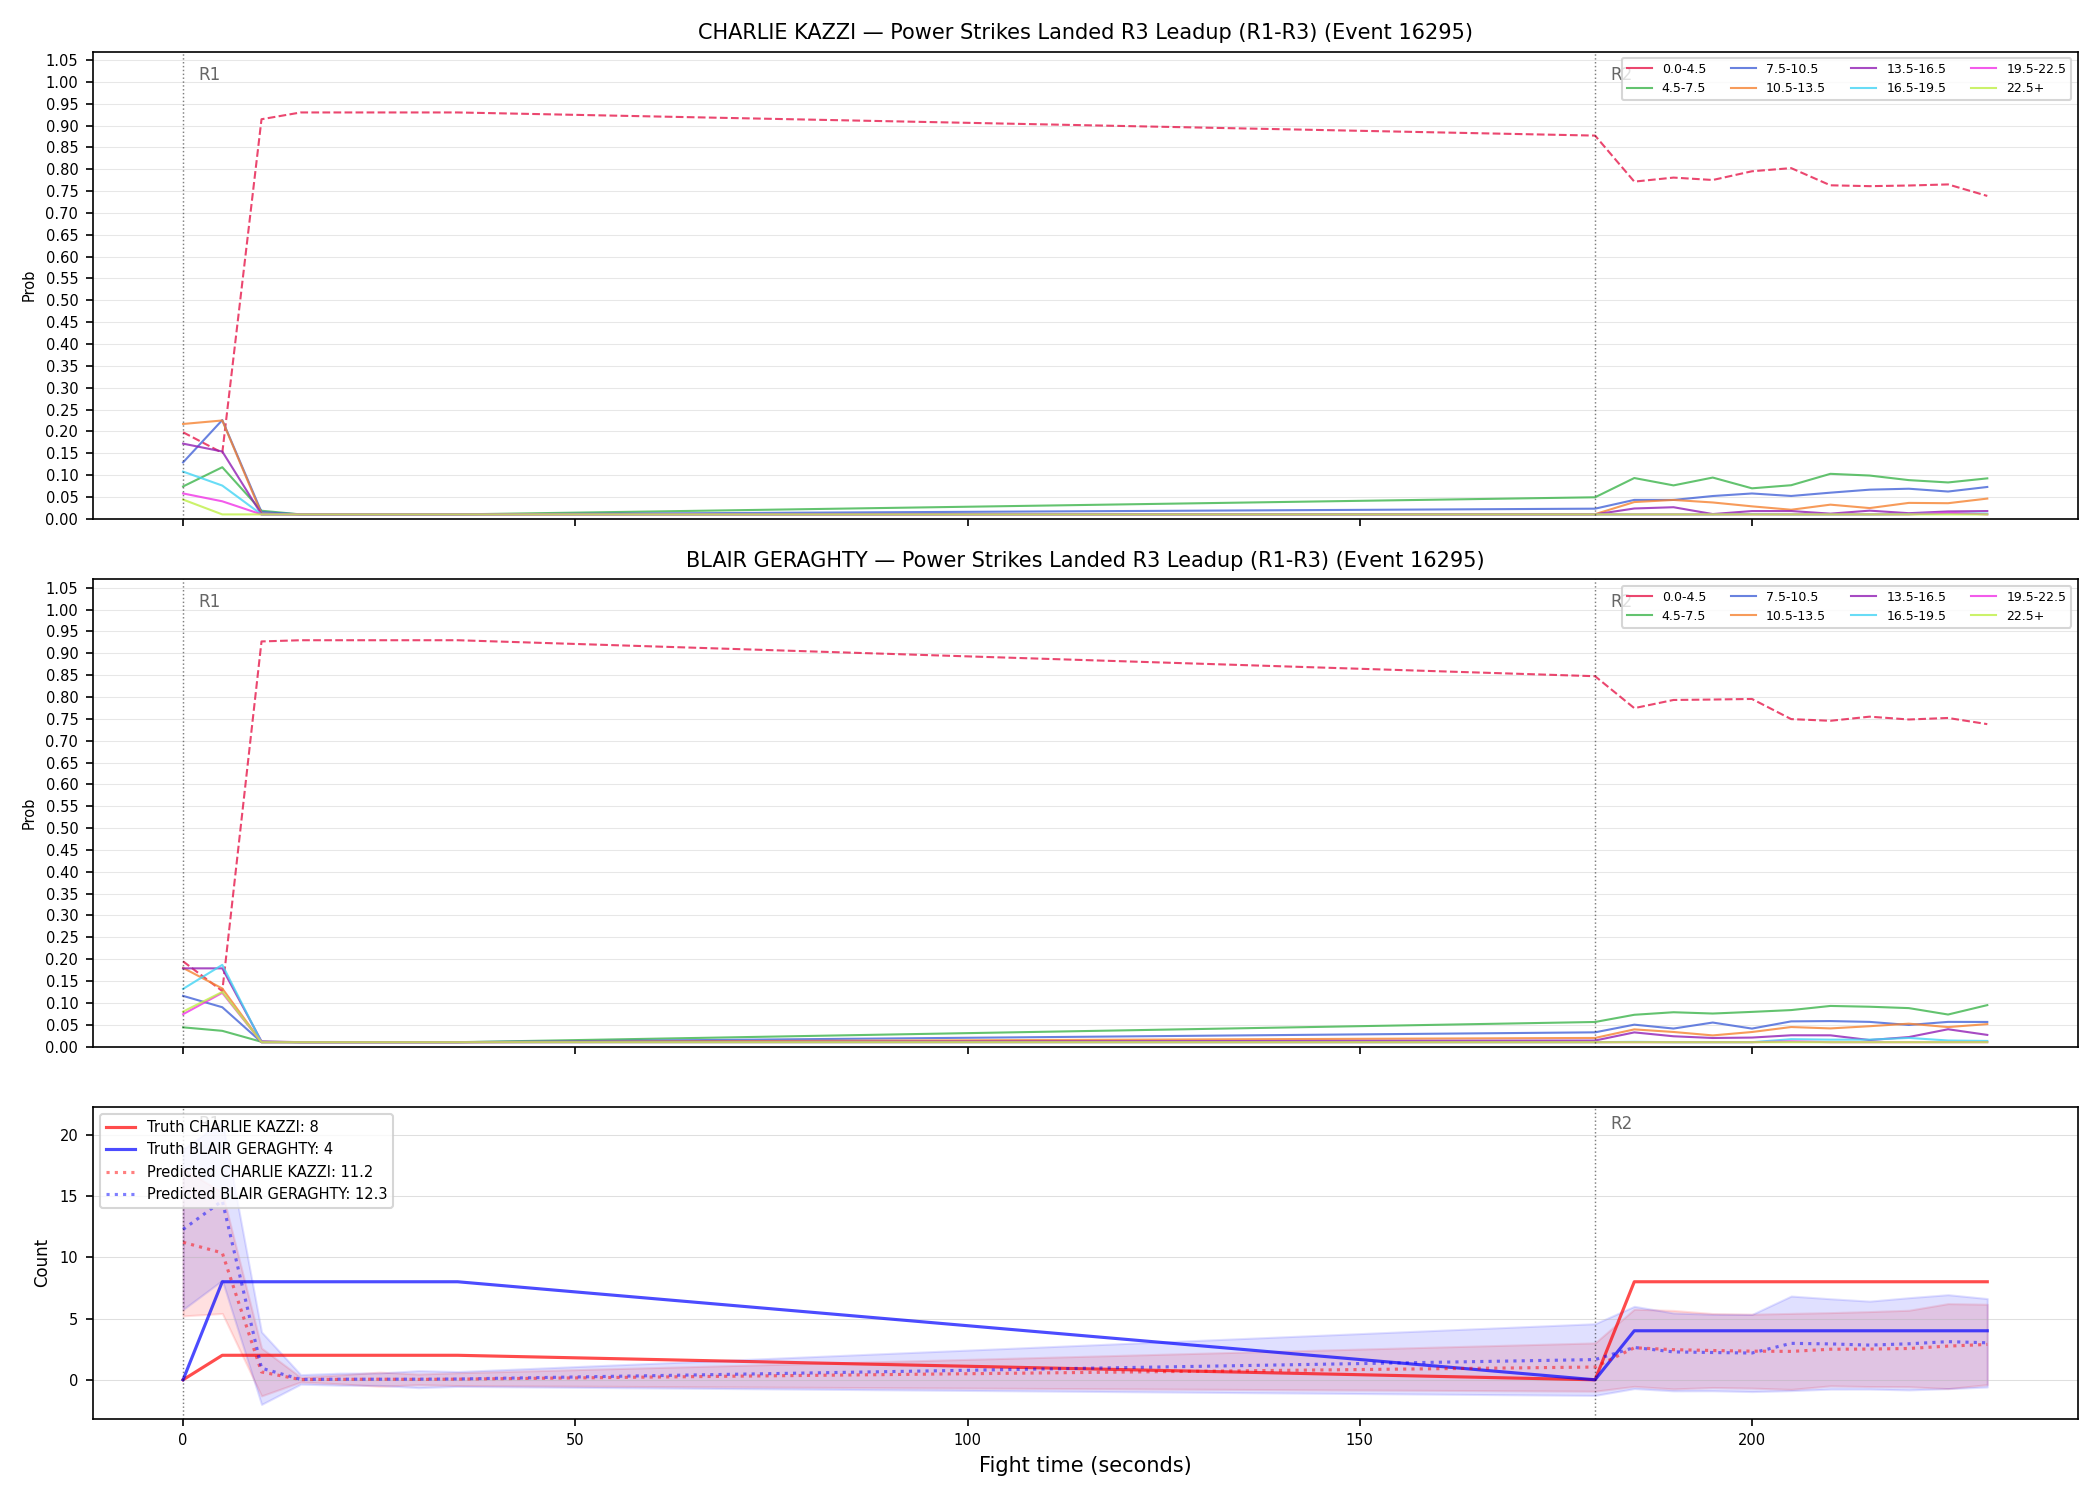Click the 'Fight time (seconds)' axis label
Image resolution: width=2100 pixels, height=1500 pixels.
1085,1465
